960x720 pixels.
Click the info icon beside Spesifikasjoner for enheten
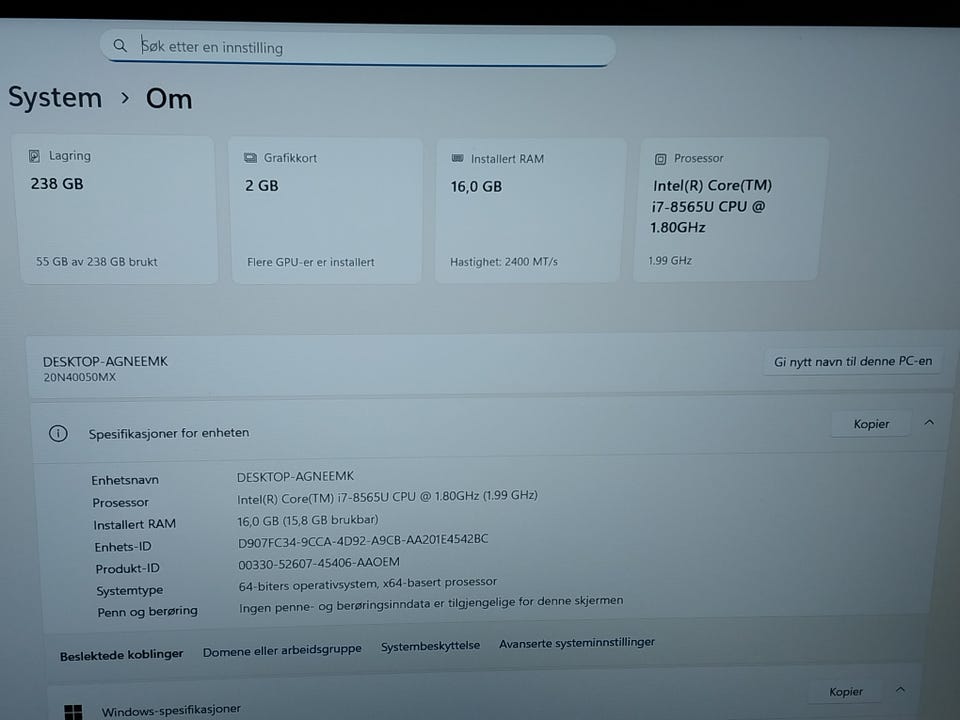(58, 433)
